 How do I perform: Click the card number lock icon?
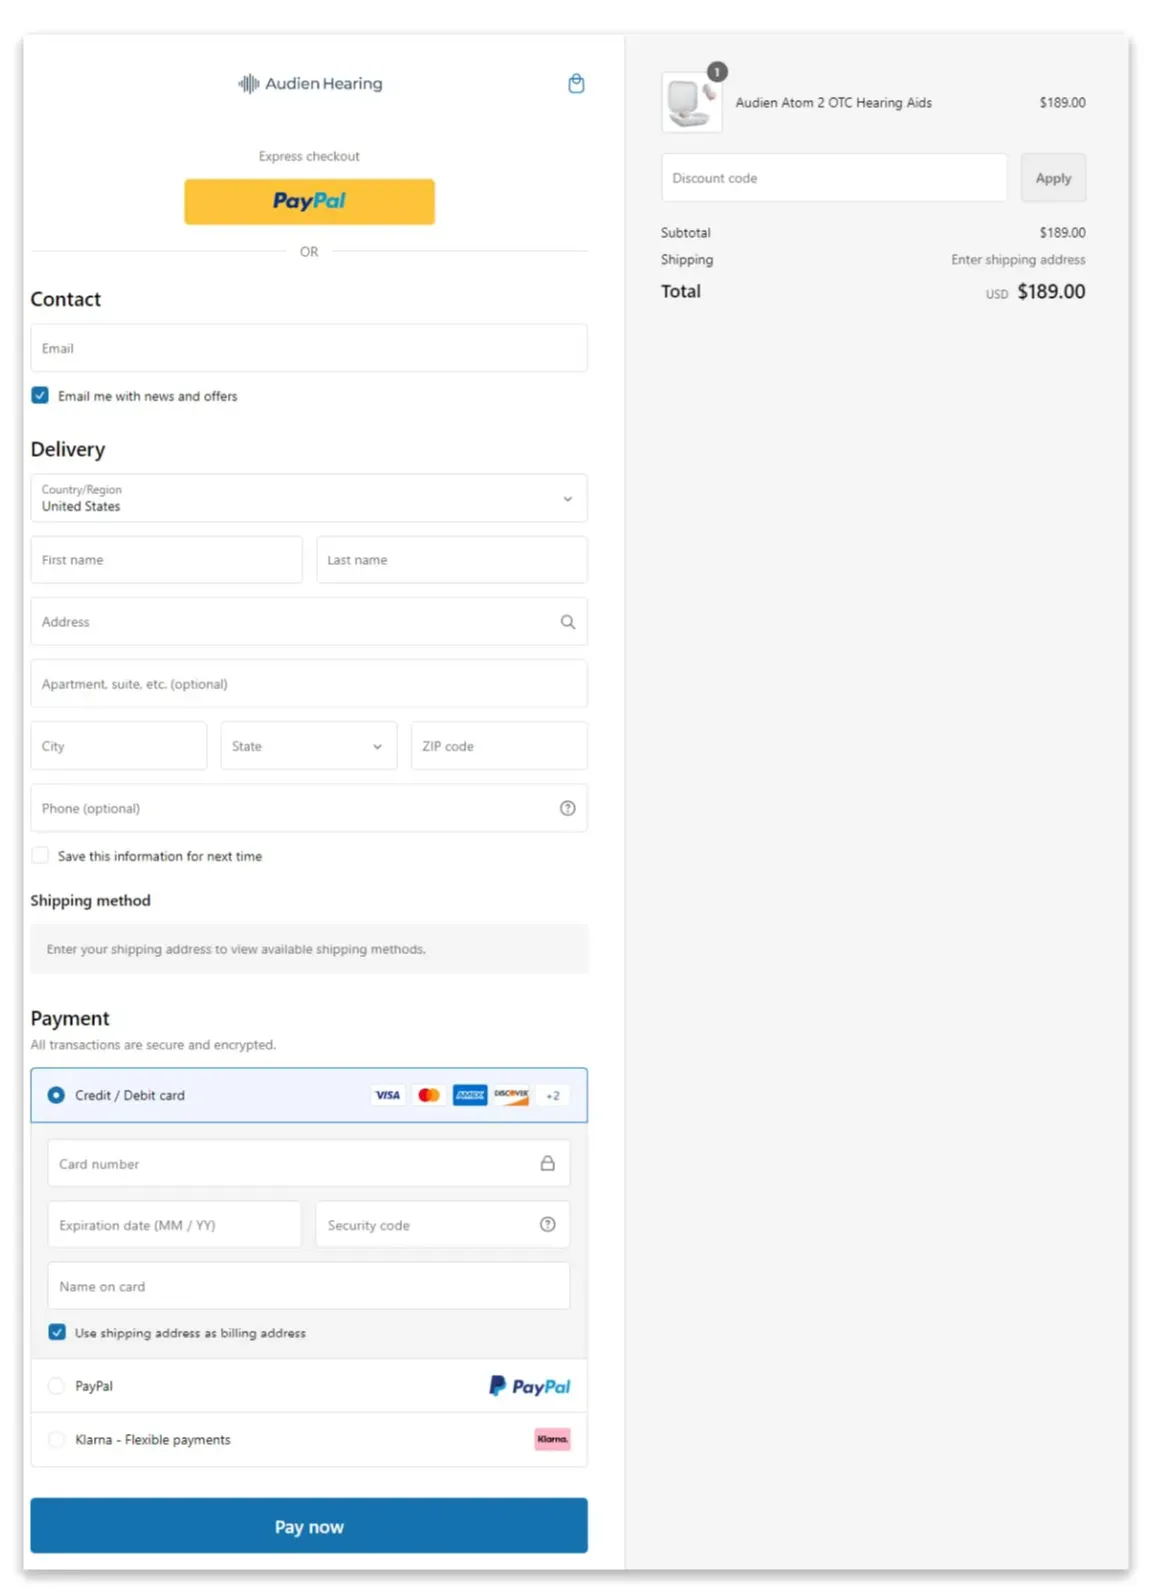pyautogui.click(x=547, y=1163)
